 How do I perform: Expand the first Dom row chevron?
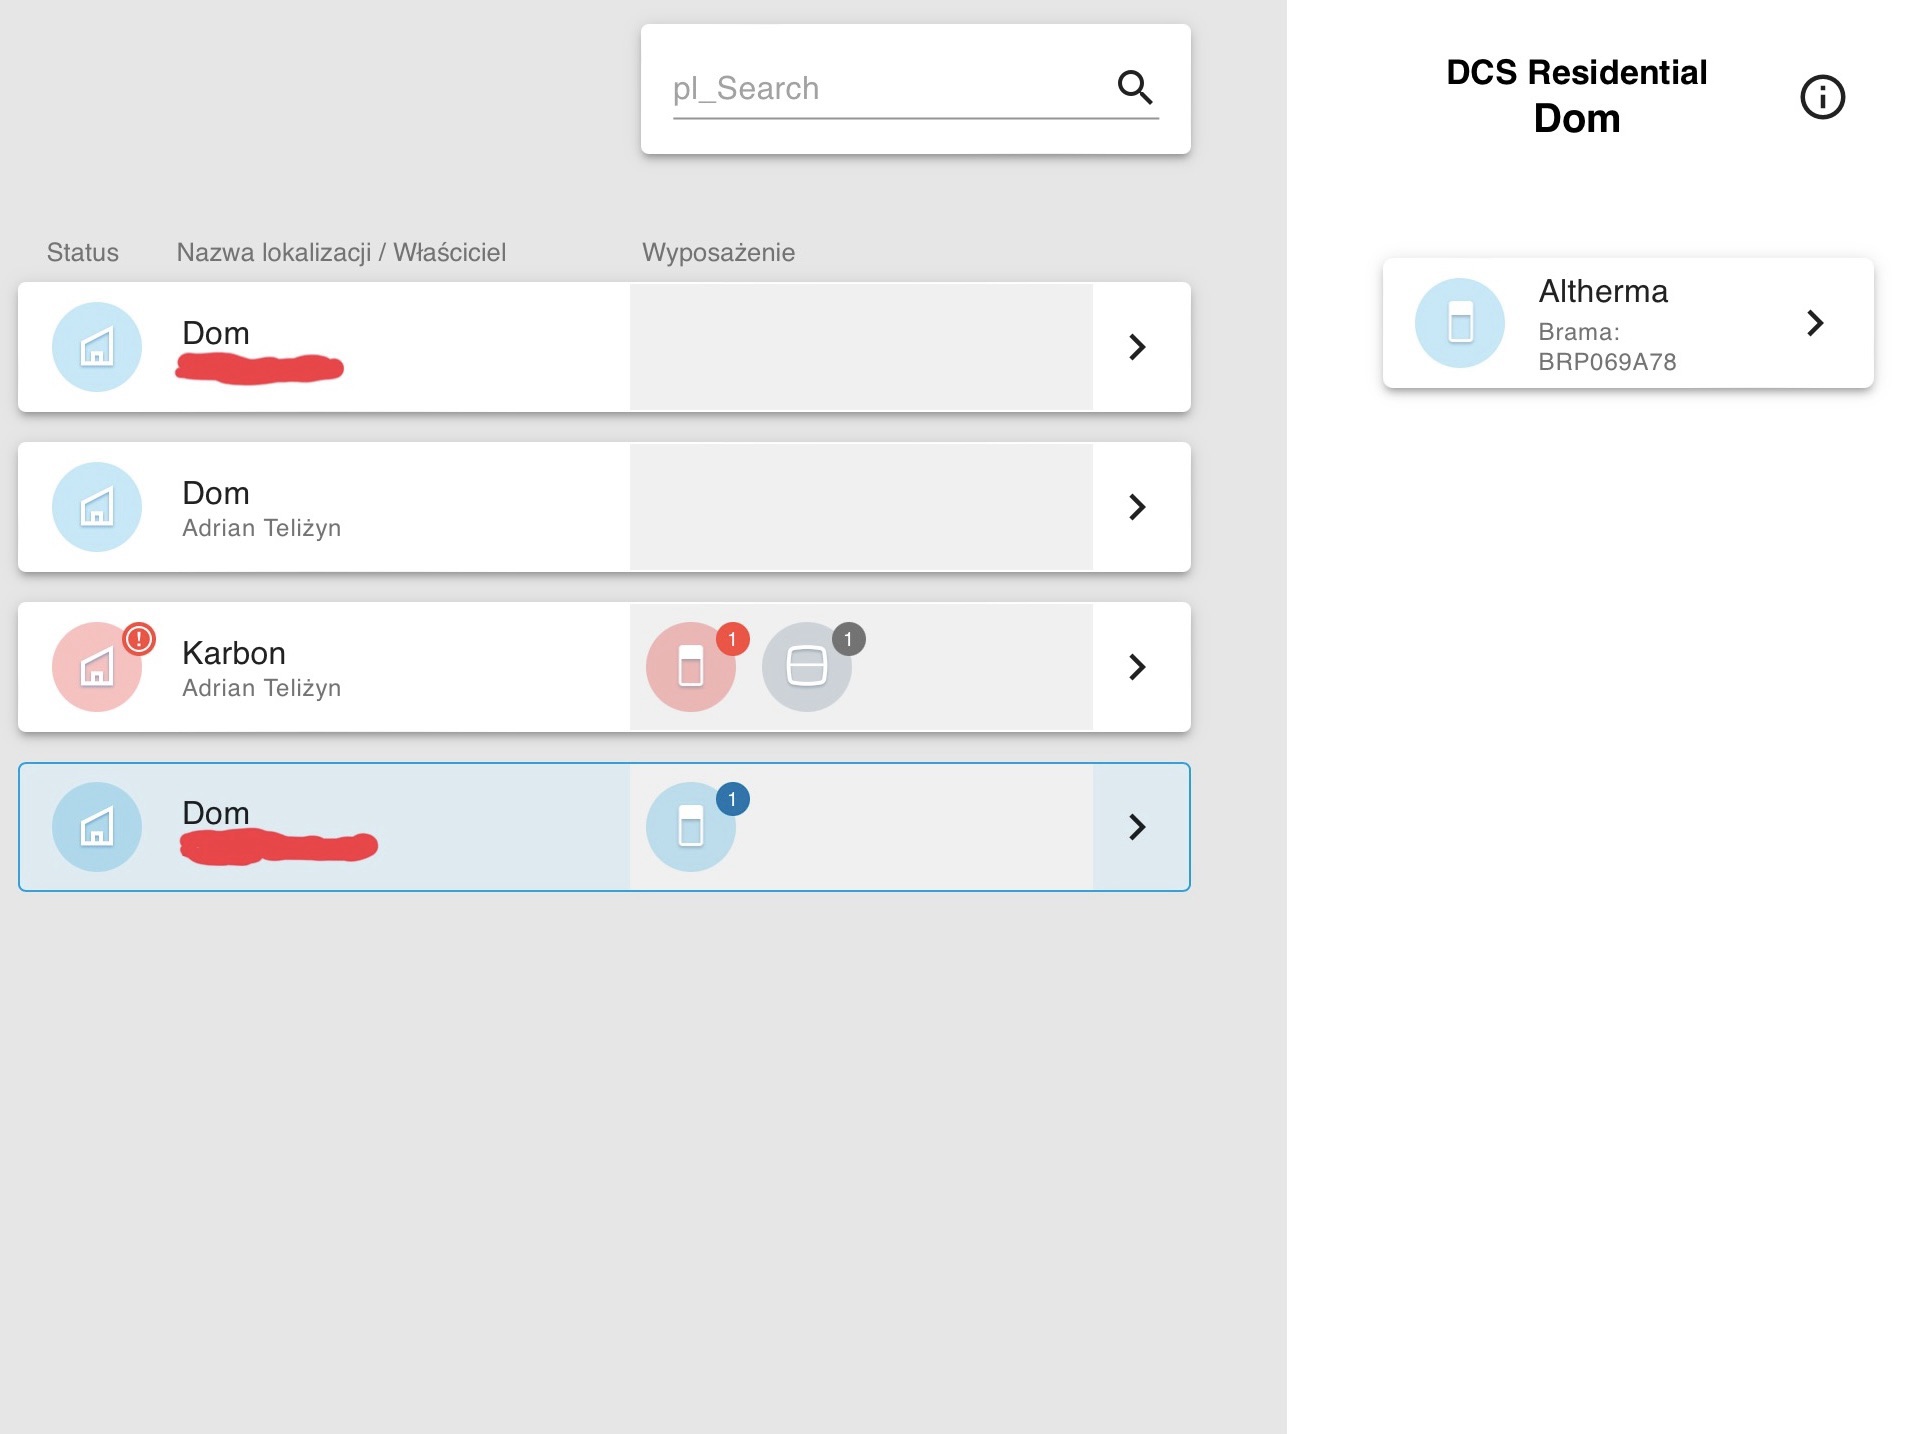[1137, 347]
